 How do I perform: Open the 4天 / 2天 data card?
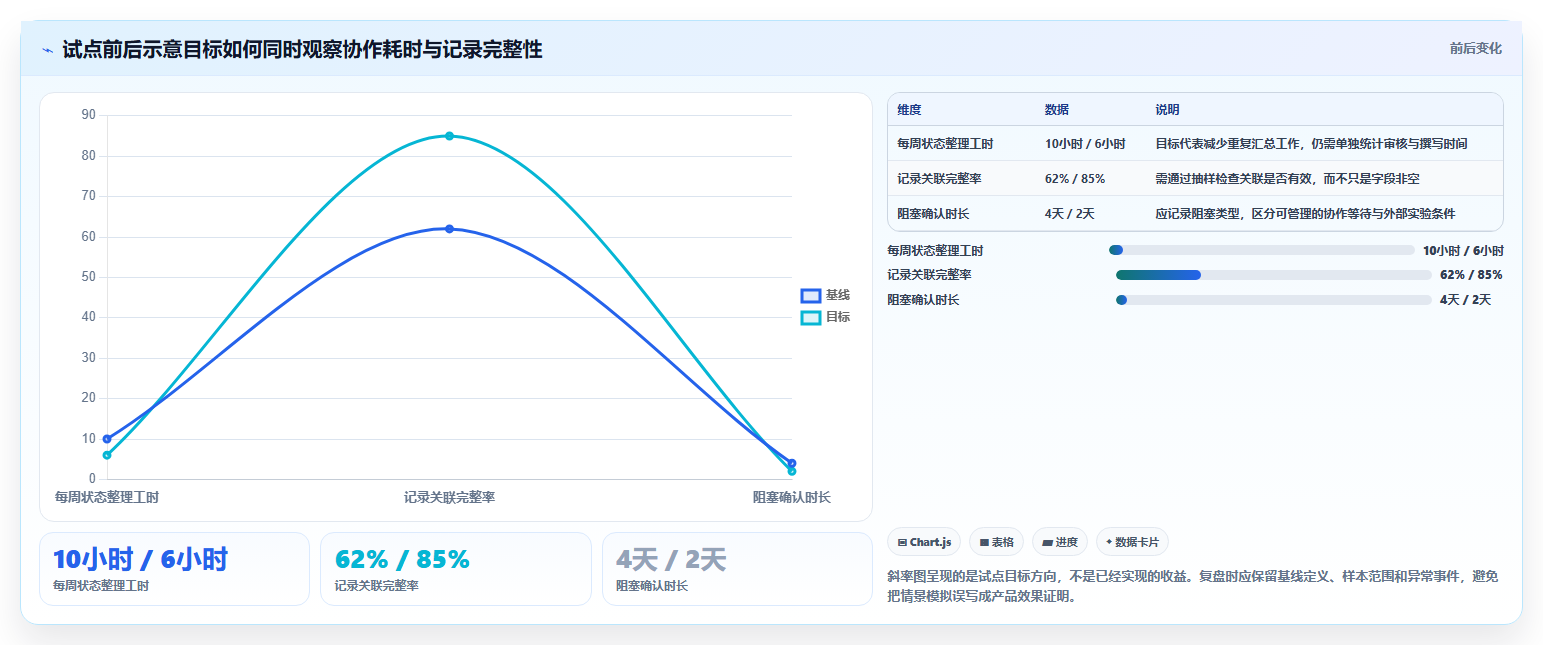tap(737, 569)
